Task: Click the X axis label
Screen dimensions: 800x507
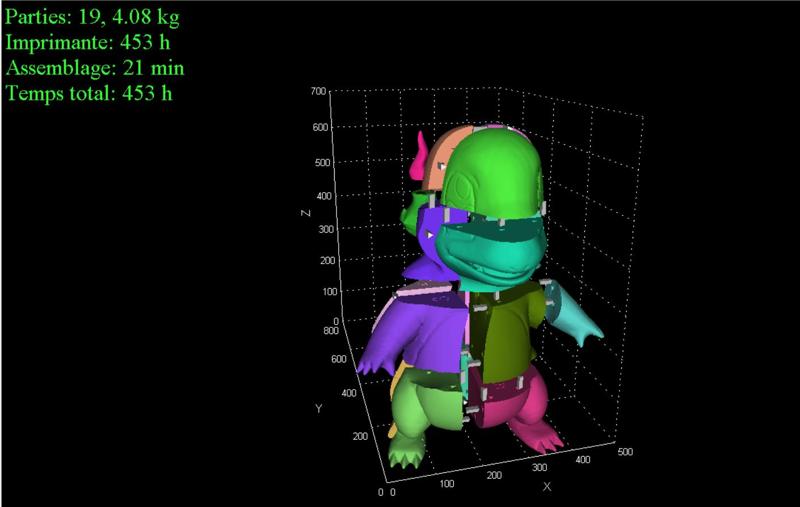Action: pos(546,487)
